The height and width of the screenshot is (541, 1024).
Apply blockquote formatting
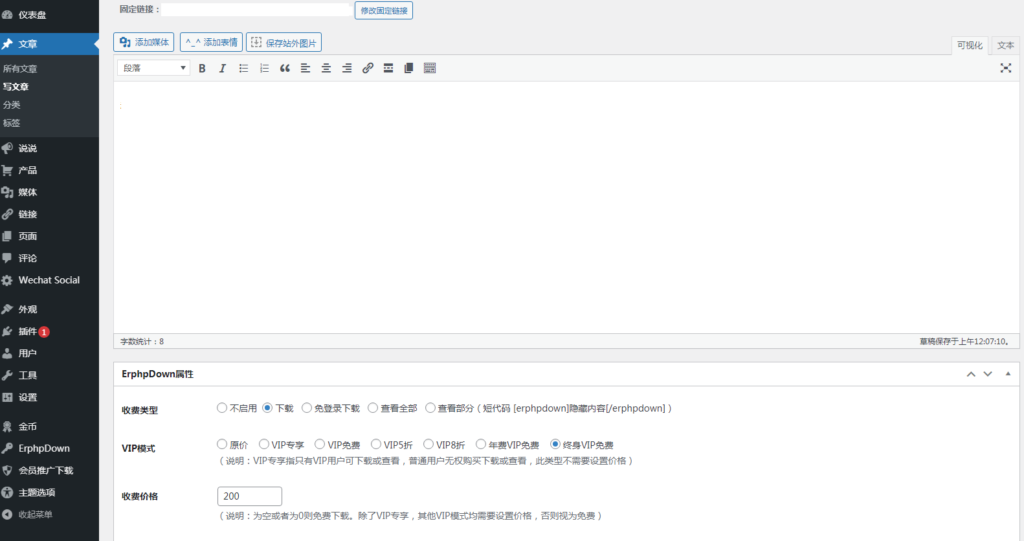tap(285, 68)
